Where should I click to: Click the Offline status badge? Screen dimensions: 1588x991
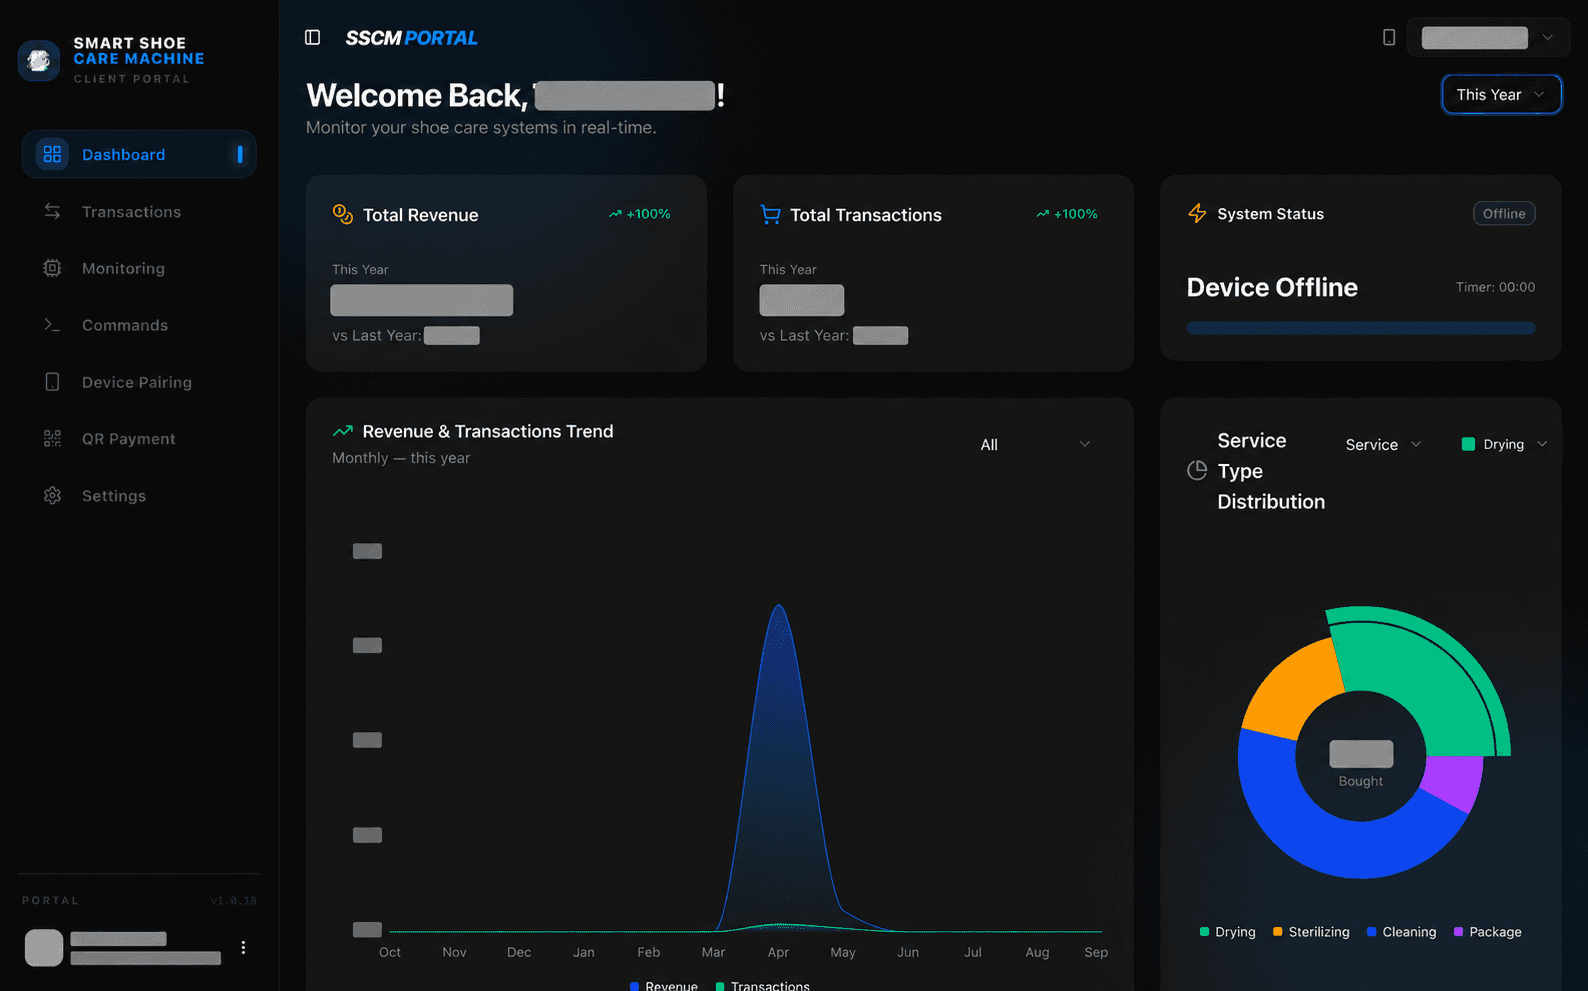click(x=1504, y=213)
